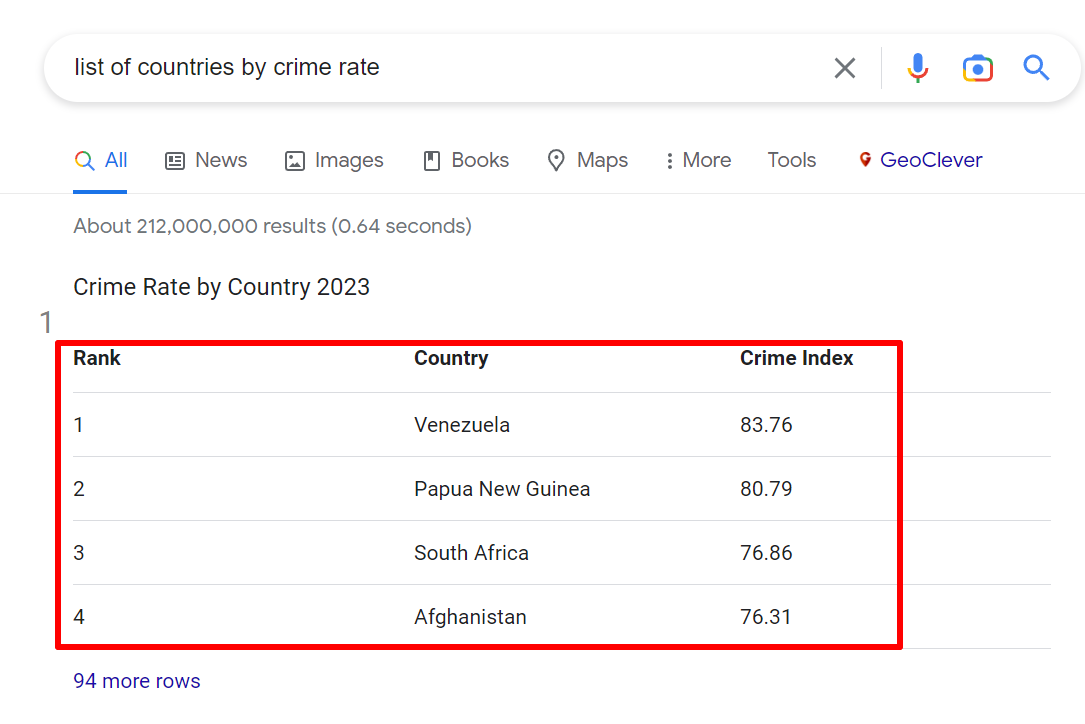Viewport: 1085px width, 724px height.
Task: Click the News tab newspaper icon
Action: point(175,161)
